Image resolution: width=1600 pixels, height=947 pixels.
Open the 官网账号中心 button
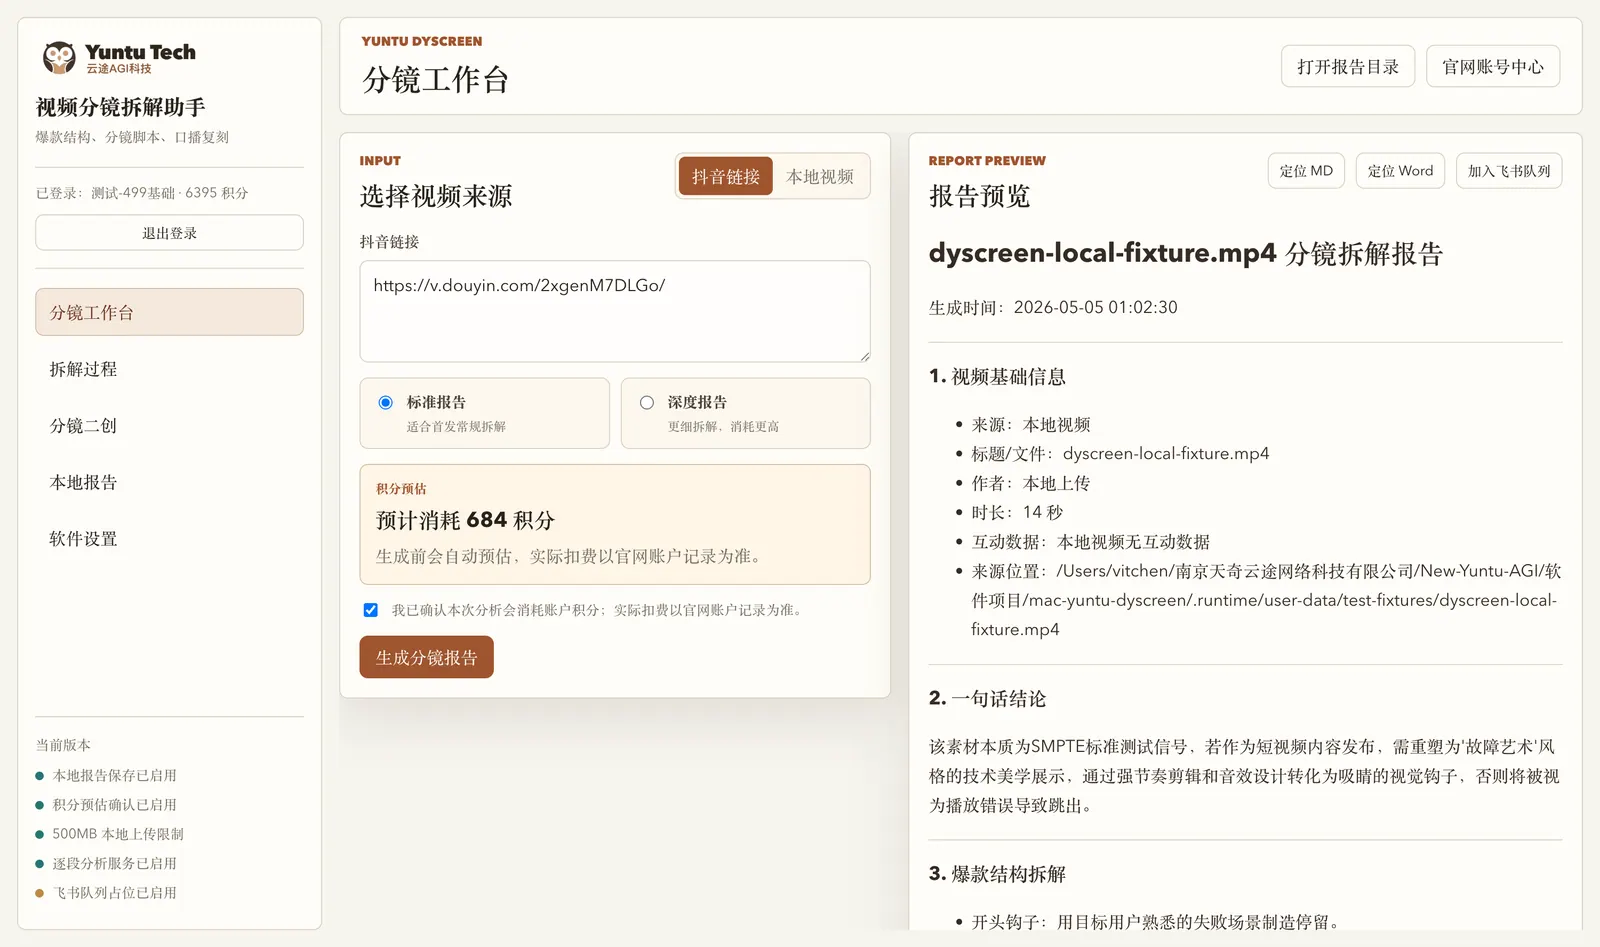[x=1493, y=67]
